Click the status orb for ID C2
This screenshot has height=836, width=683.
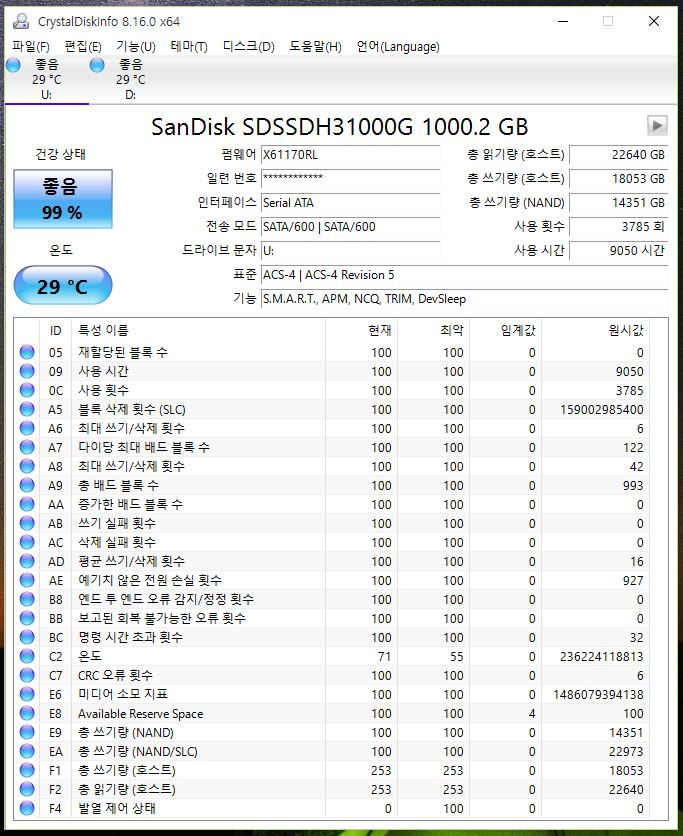[27, 656]
